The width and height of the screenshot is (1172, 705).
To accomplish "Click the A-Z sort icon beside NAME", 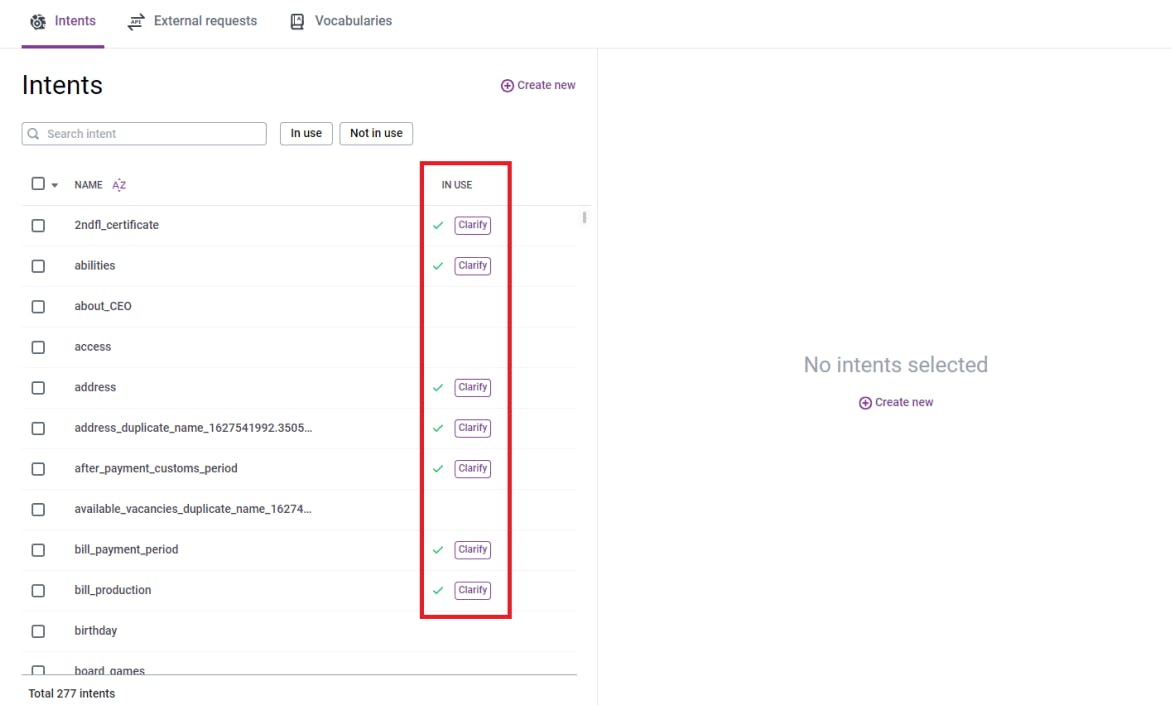I will (119, 185).
